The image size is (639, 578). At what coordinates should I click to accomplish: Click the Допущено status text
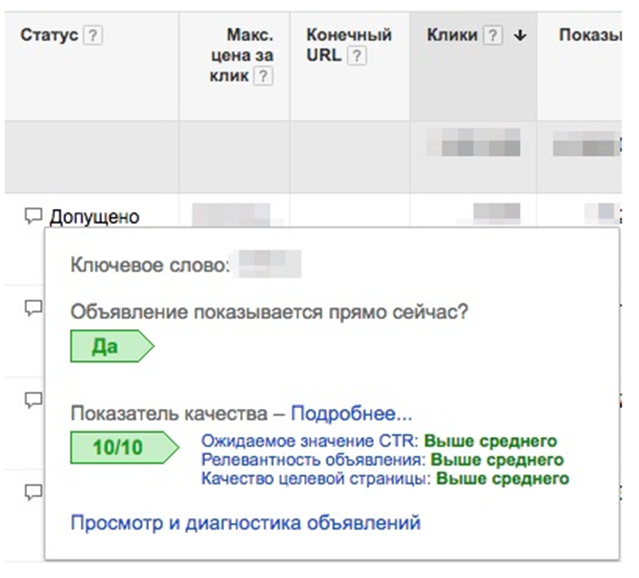click(95, 216)
